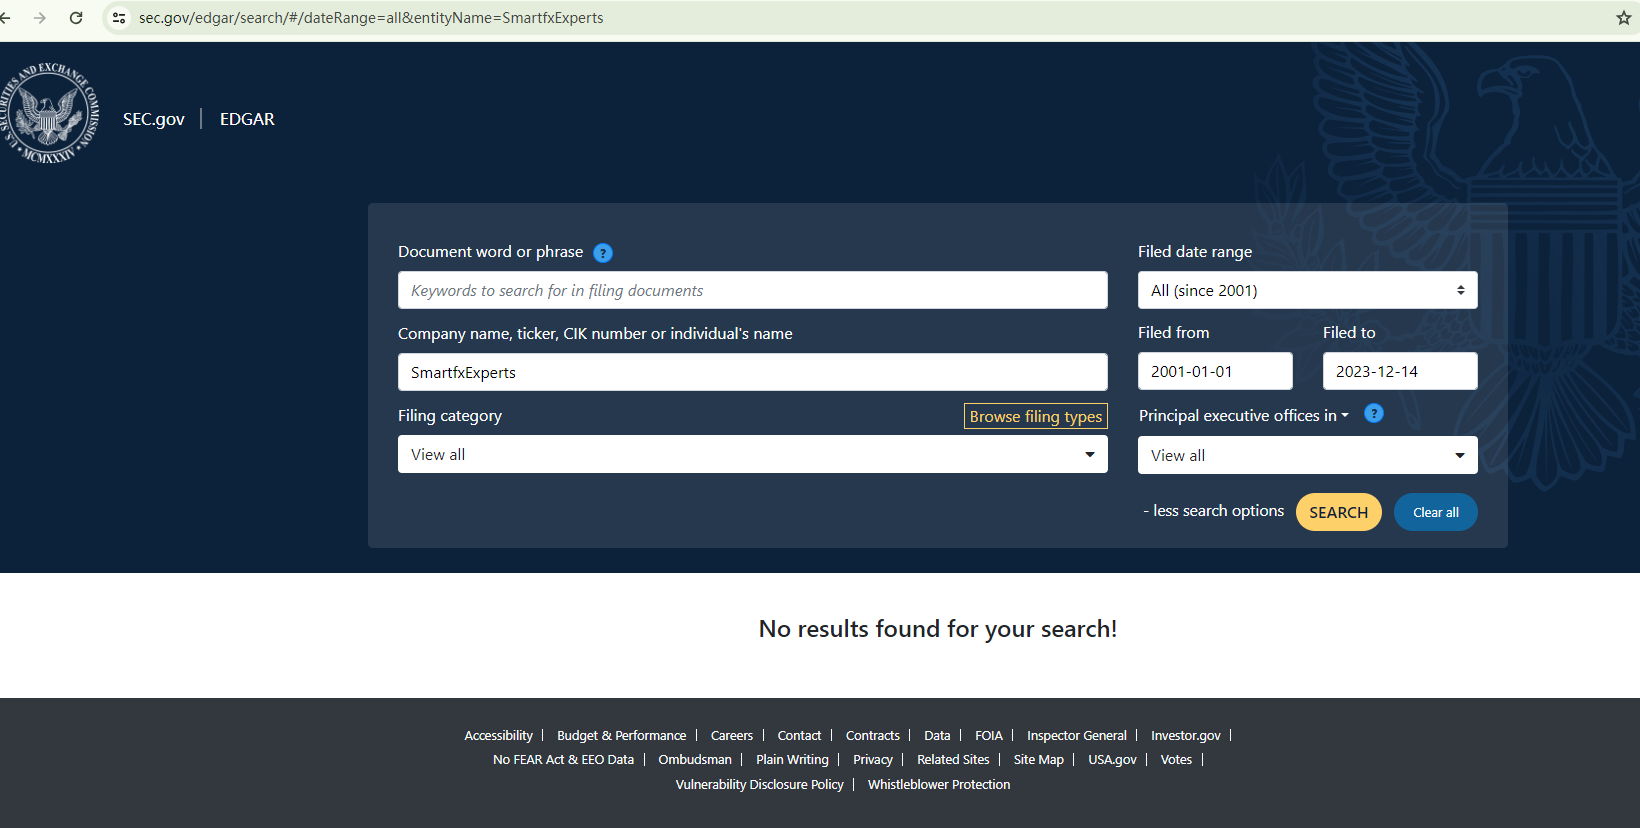Click the browser forward arrow
This screenshot has width=1640, height=828.
coord(40,18)
